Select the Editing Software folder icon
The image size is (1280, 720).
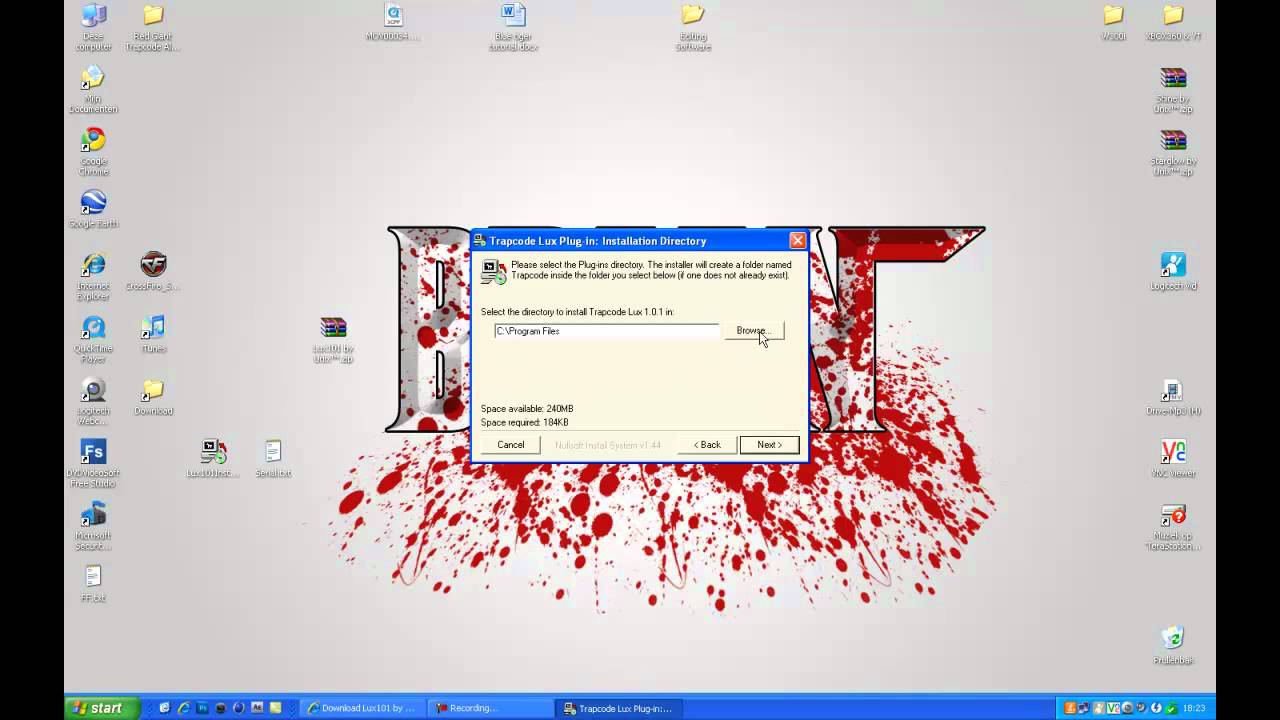[x=693, y=27]
